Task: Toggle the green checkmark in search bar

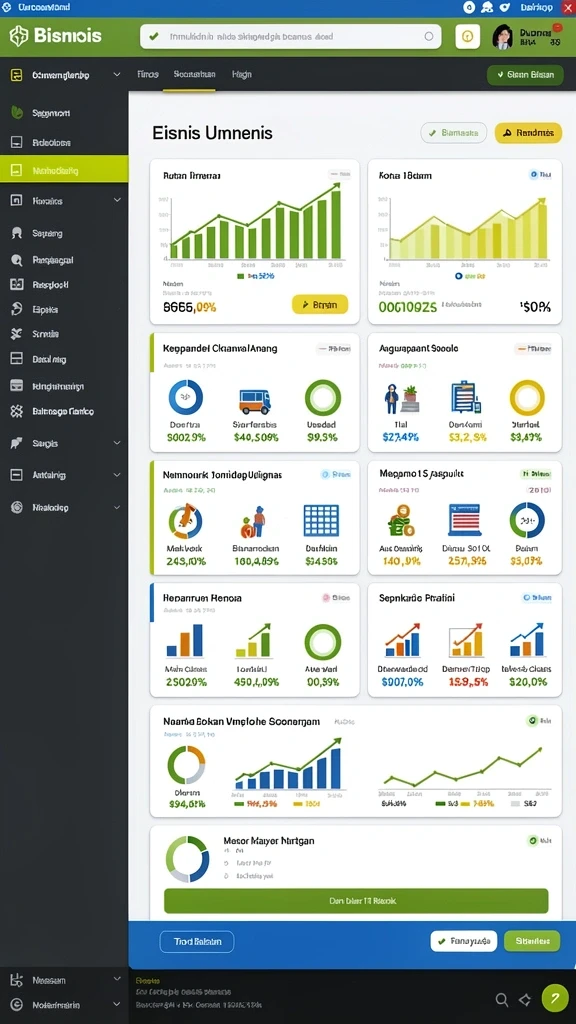Action: pyautogui.click(x=153, y=37)
